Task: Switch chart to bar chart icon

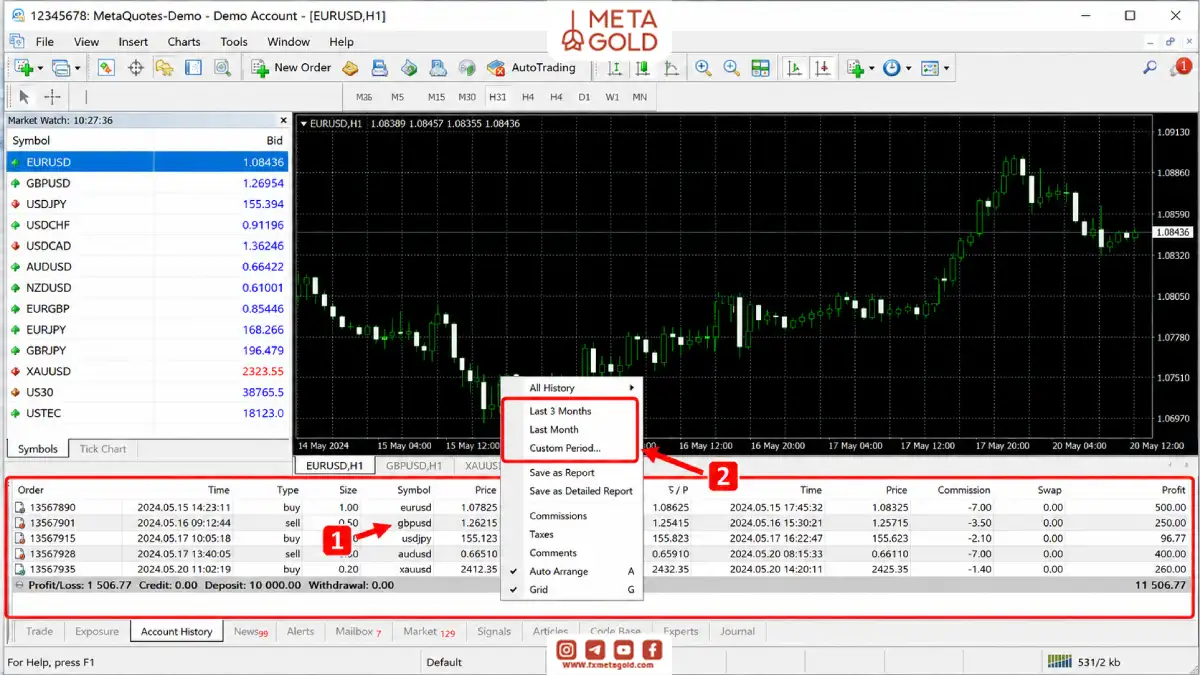Action: click(615, 68)
